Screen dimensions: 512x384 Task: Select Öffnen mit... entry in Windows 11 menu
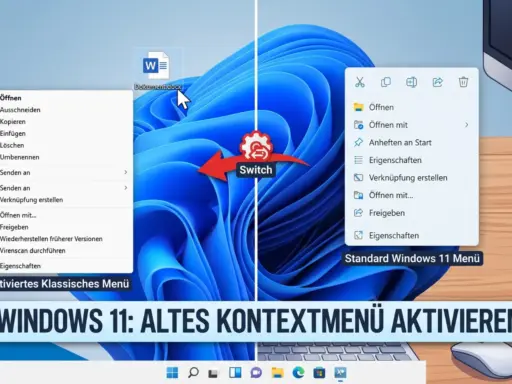[x=412, y=195]
